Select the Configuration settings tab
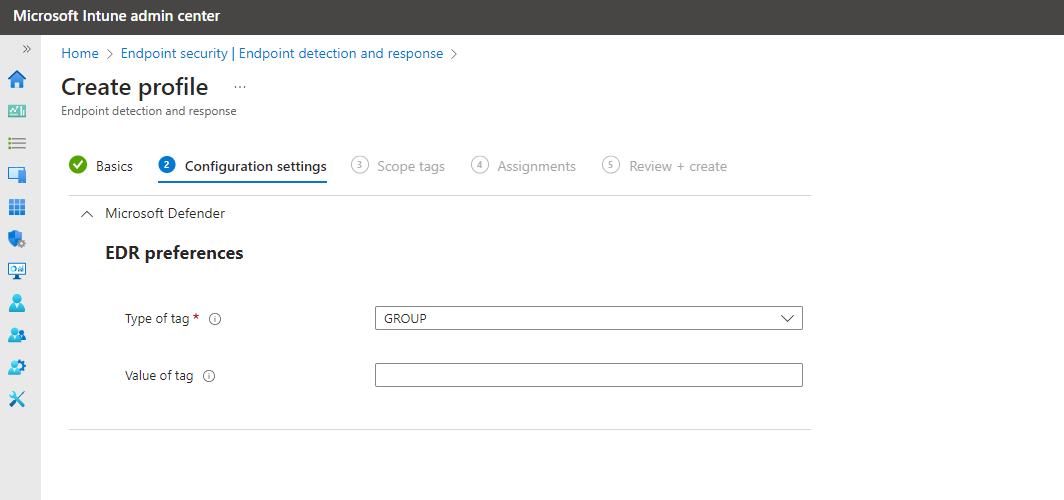Image resolution: width=1064 pixels, height=500 pixels. (x=242, y=166)
